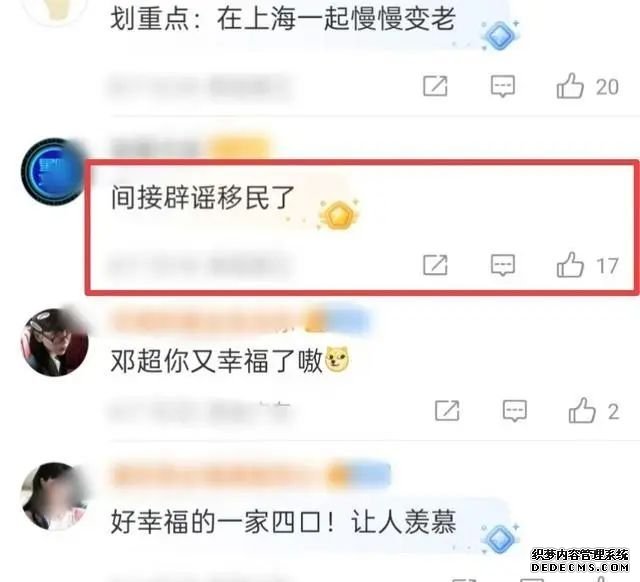Screen dimensions: 640x582
Task: Tap blue diamond badge beside 让人羡慕 comment
Action: pyautogui.click(x=499, y=539)
